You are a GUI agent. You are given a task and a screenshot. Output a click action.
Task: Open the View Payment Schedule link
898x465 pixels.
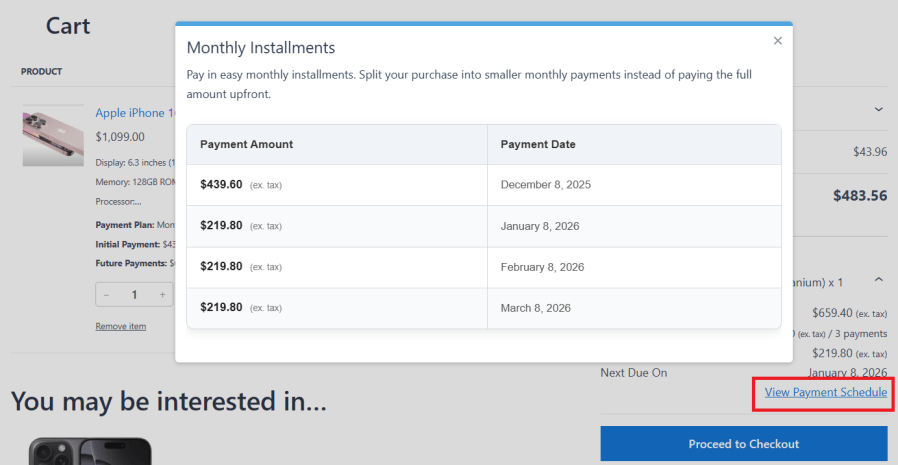coord(825,392)
